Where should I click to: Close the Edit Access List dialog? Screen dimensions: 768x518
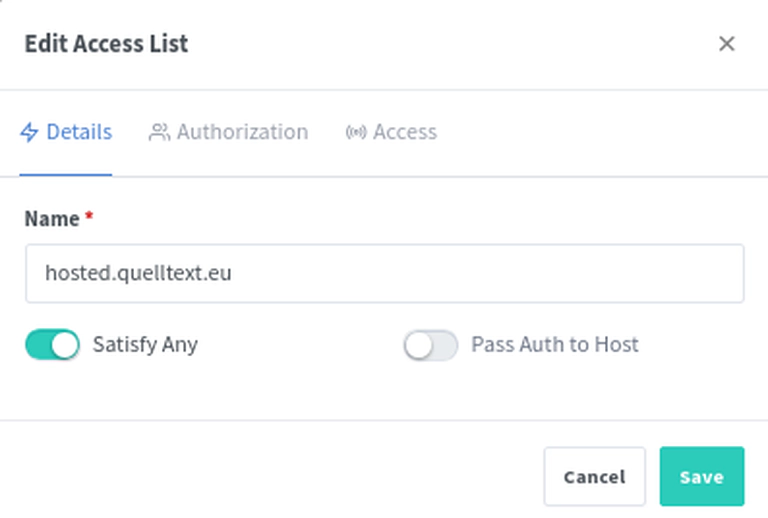[726, 44]
